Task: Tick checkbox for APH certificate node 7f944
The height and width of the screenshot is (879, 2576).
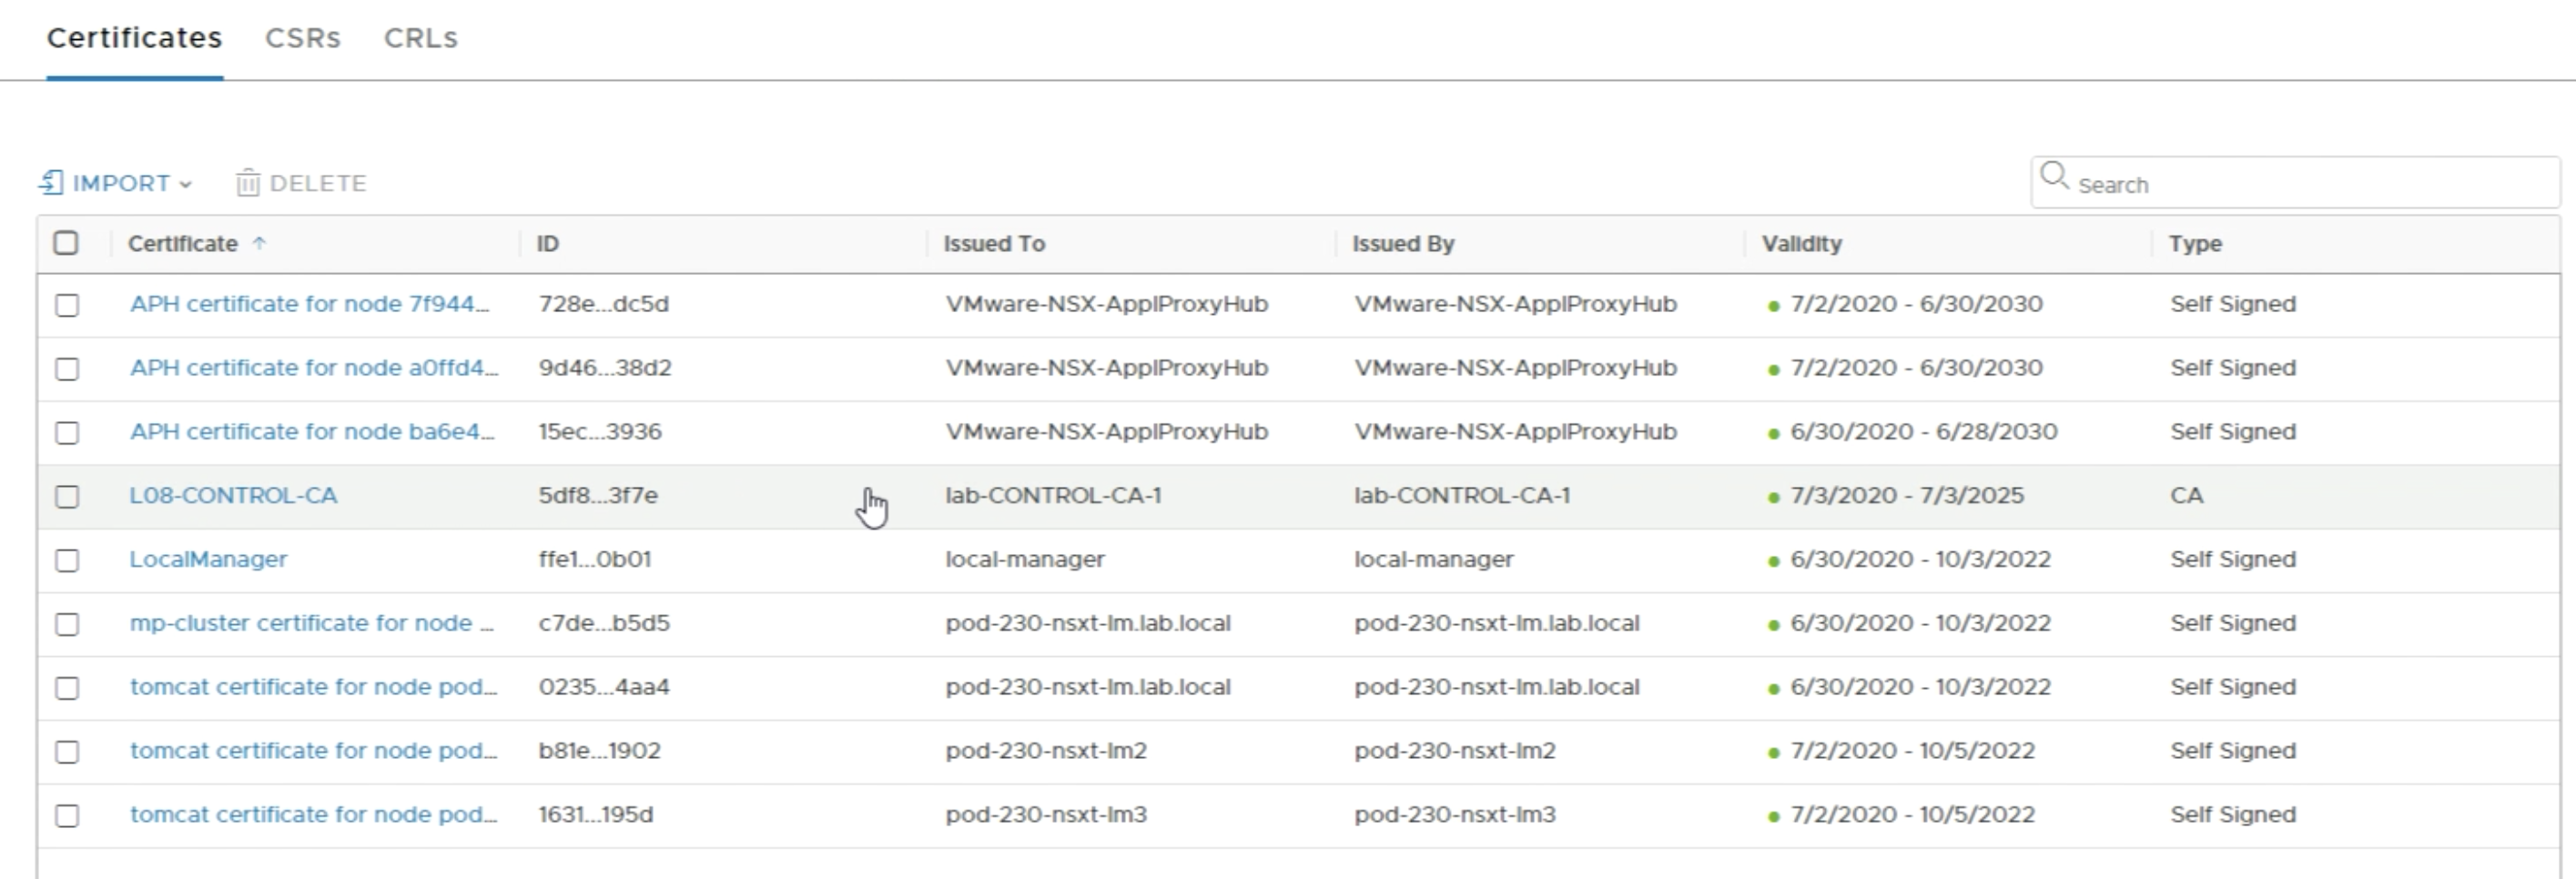Action: [67, 305]
